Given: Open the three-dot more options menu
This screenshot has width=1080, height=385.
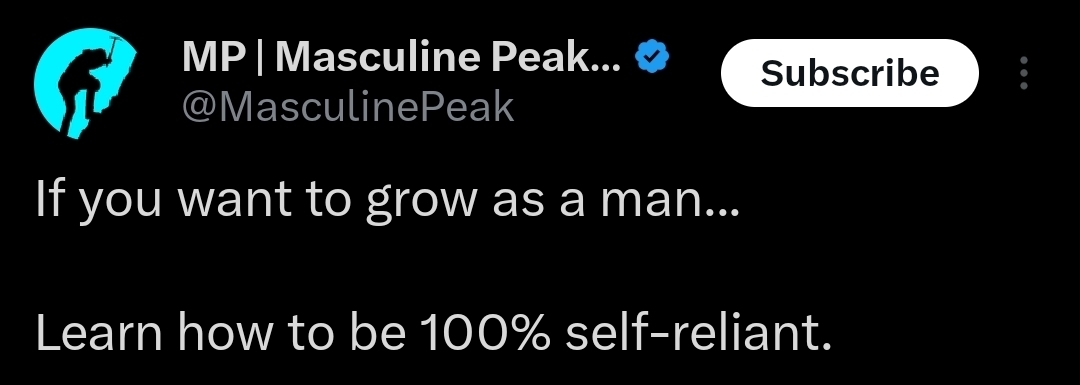Looking at the screenshot, I should (1024, 73).
